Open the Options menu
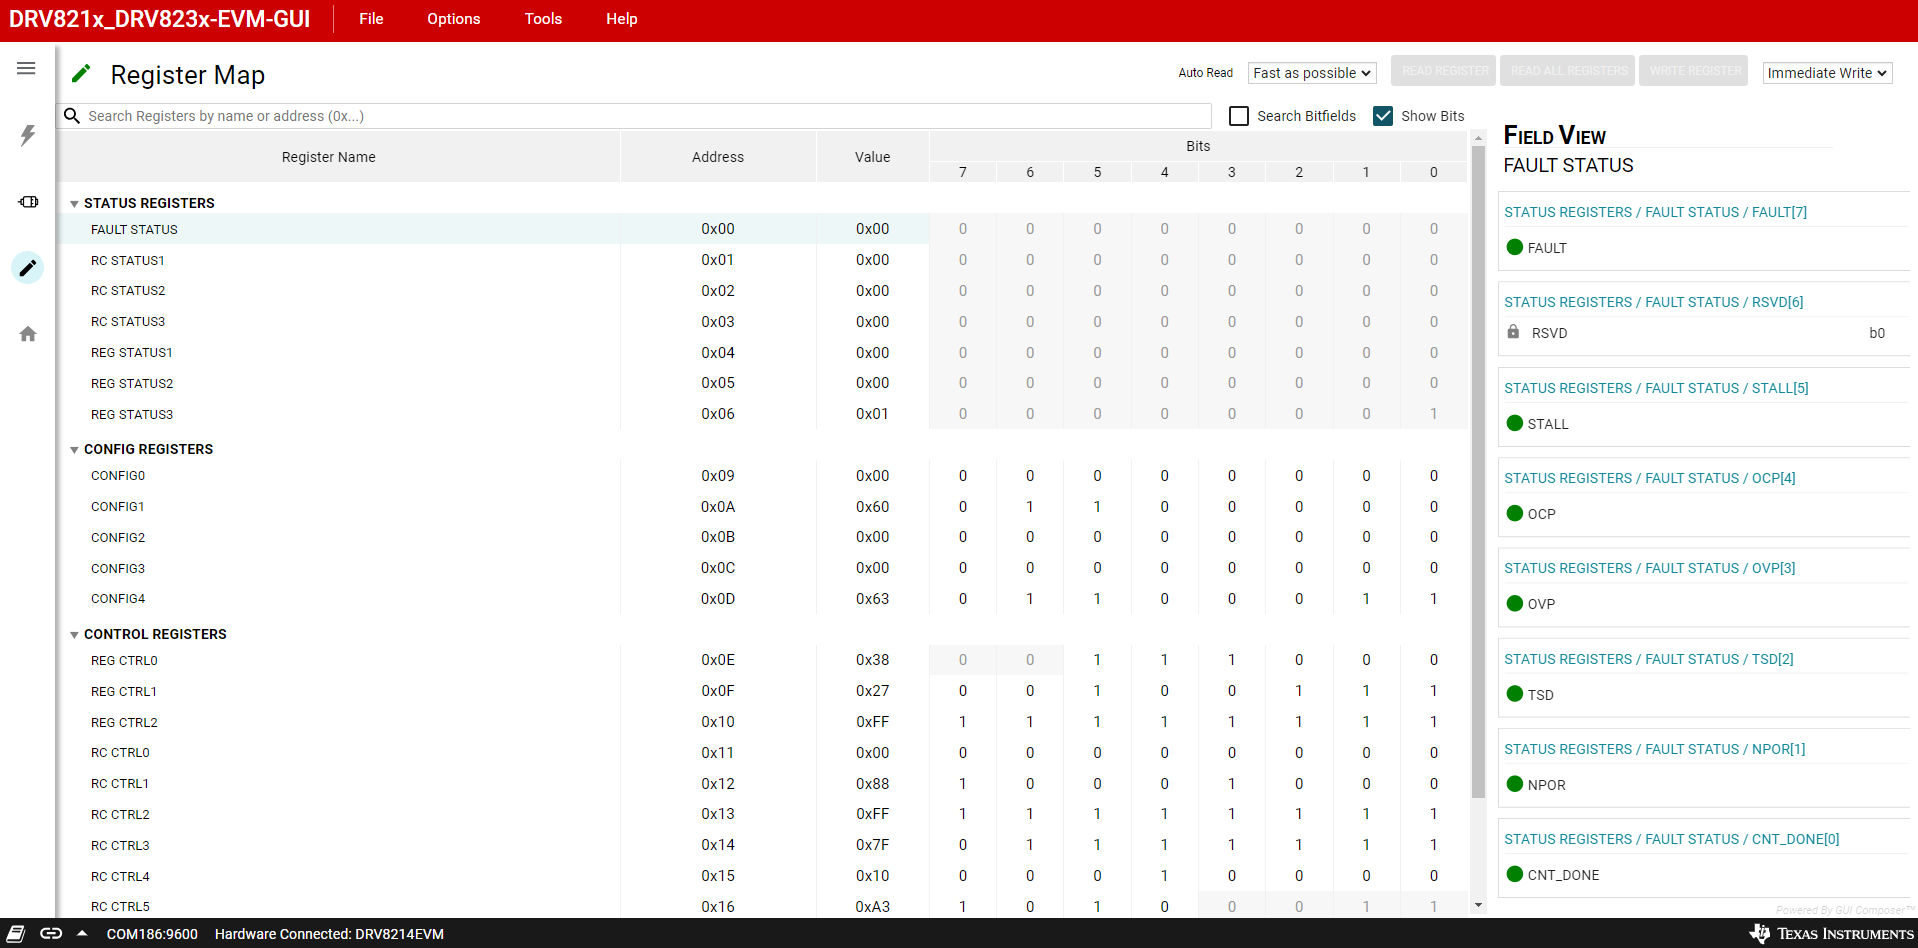1918x948 pixels. click(453, 19)
